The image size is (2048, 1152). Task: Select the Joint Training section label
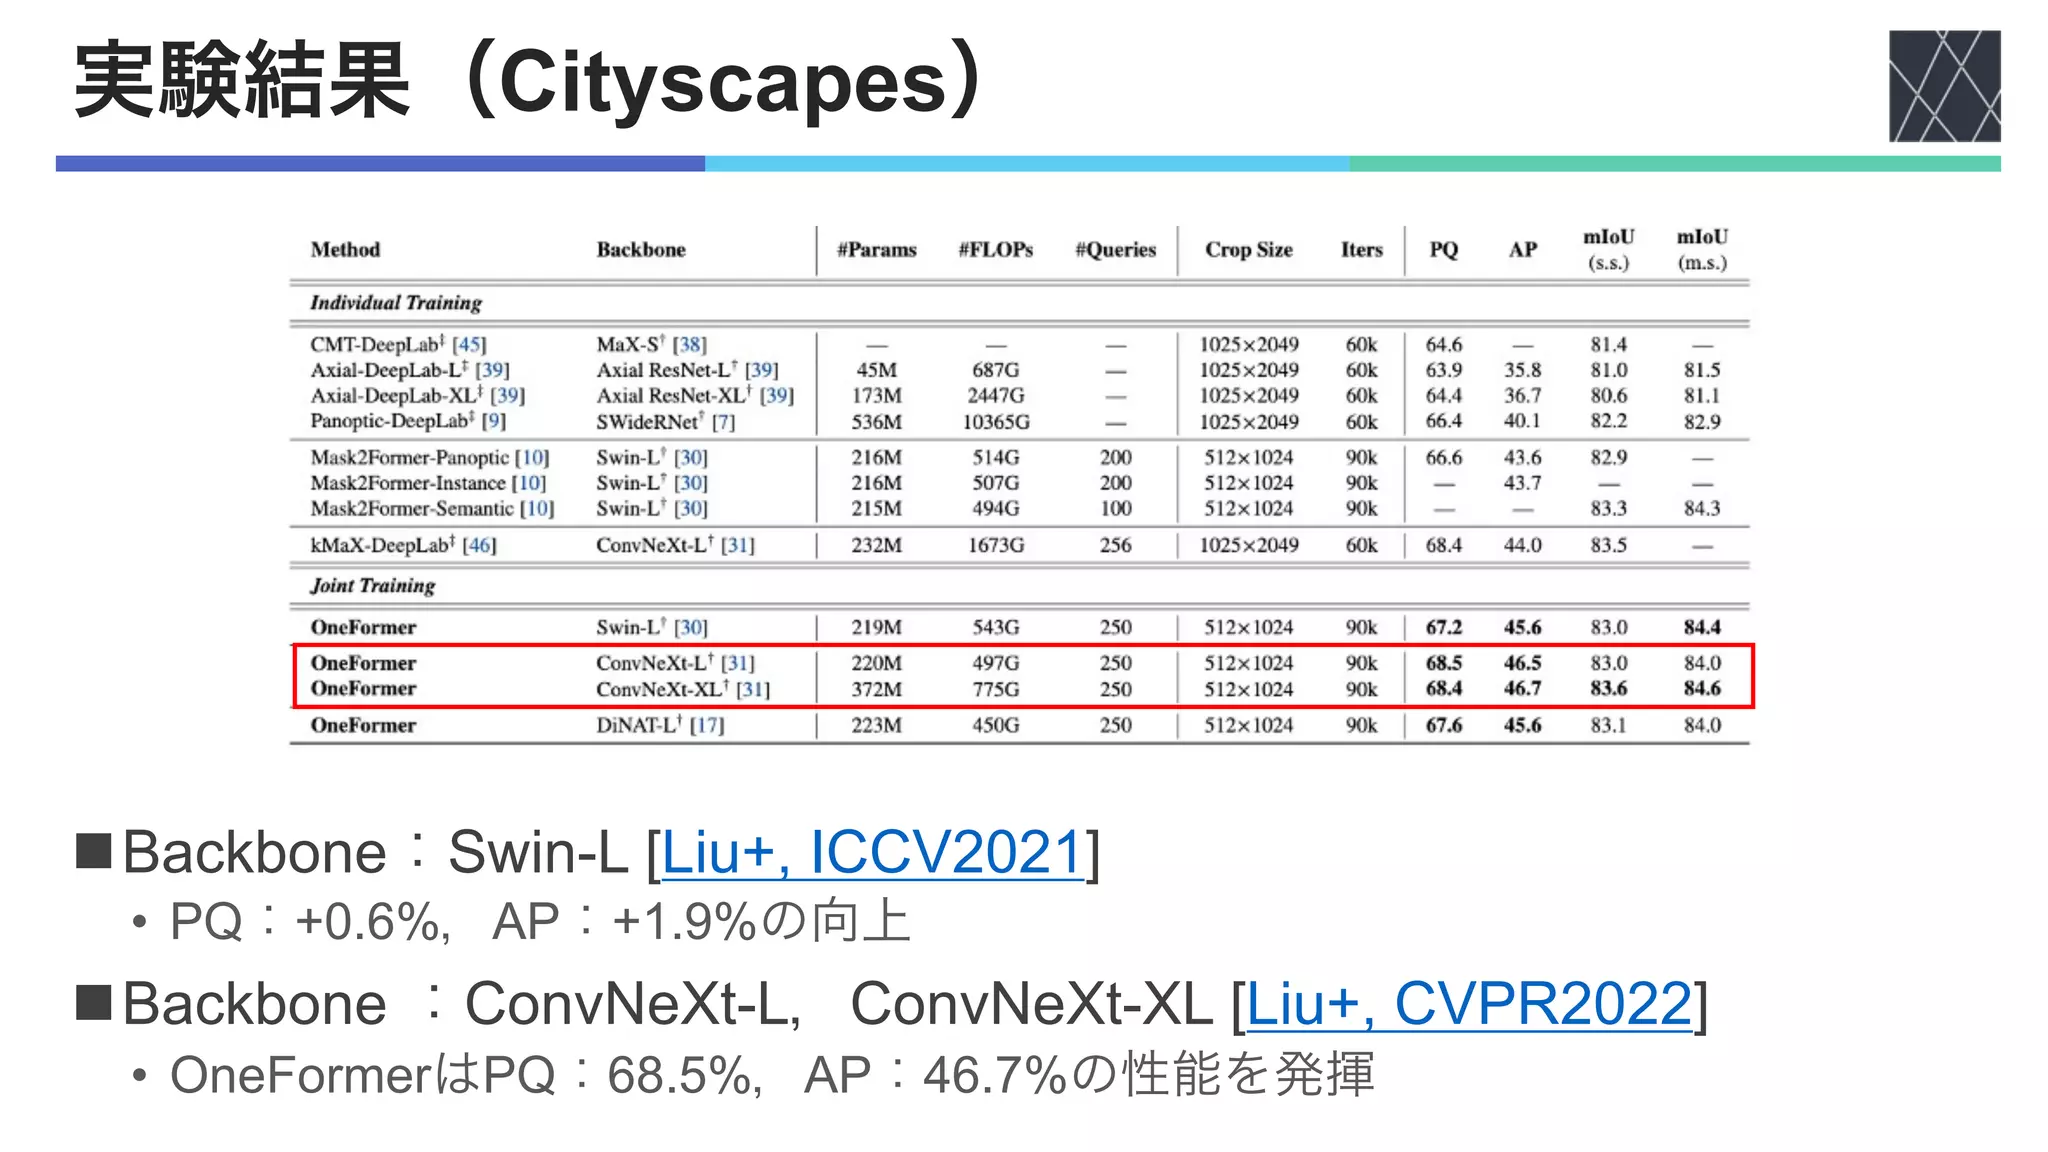coord(373,586)
